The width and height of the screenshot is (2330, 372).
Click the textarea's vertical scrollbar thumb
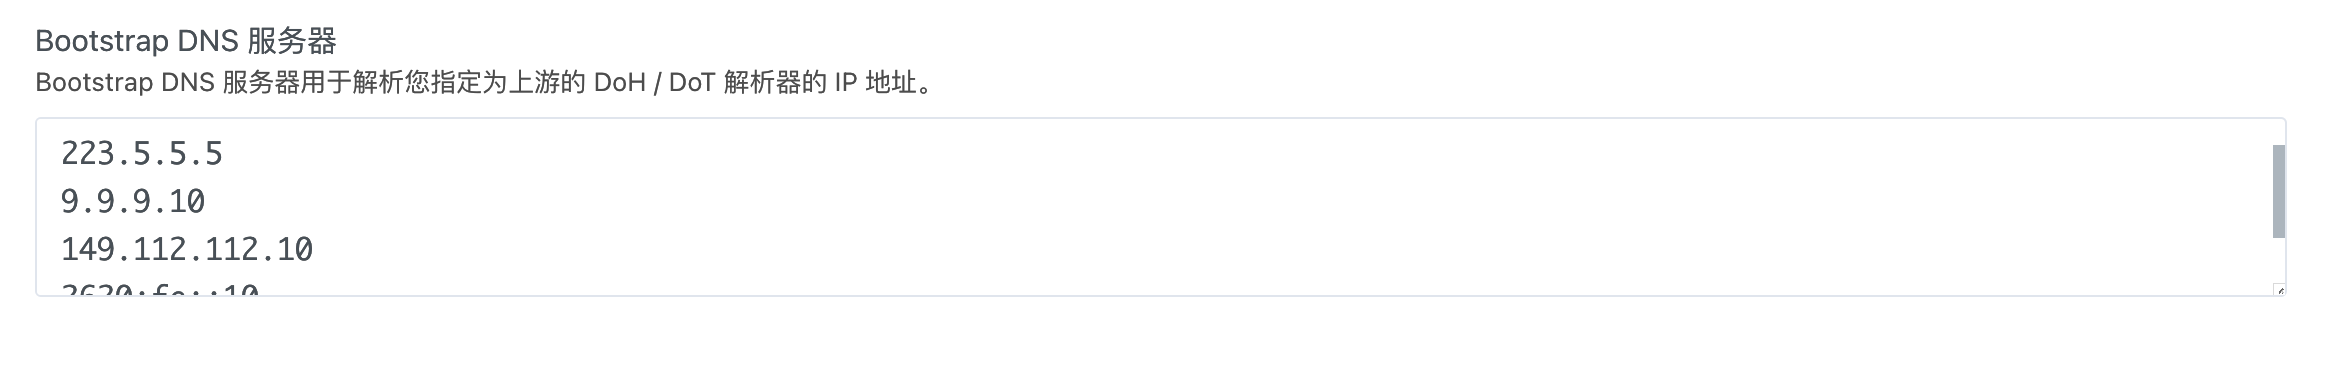pos(2278,191)
